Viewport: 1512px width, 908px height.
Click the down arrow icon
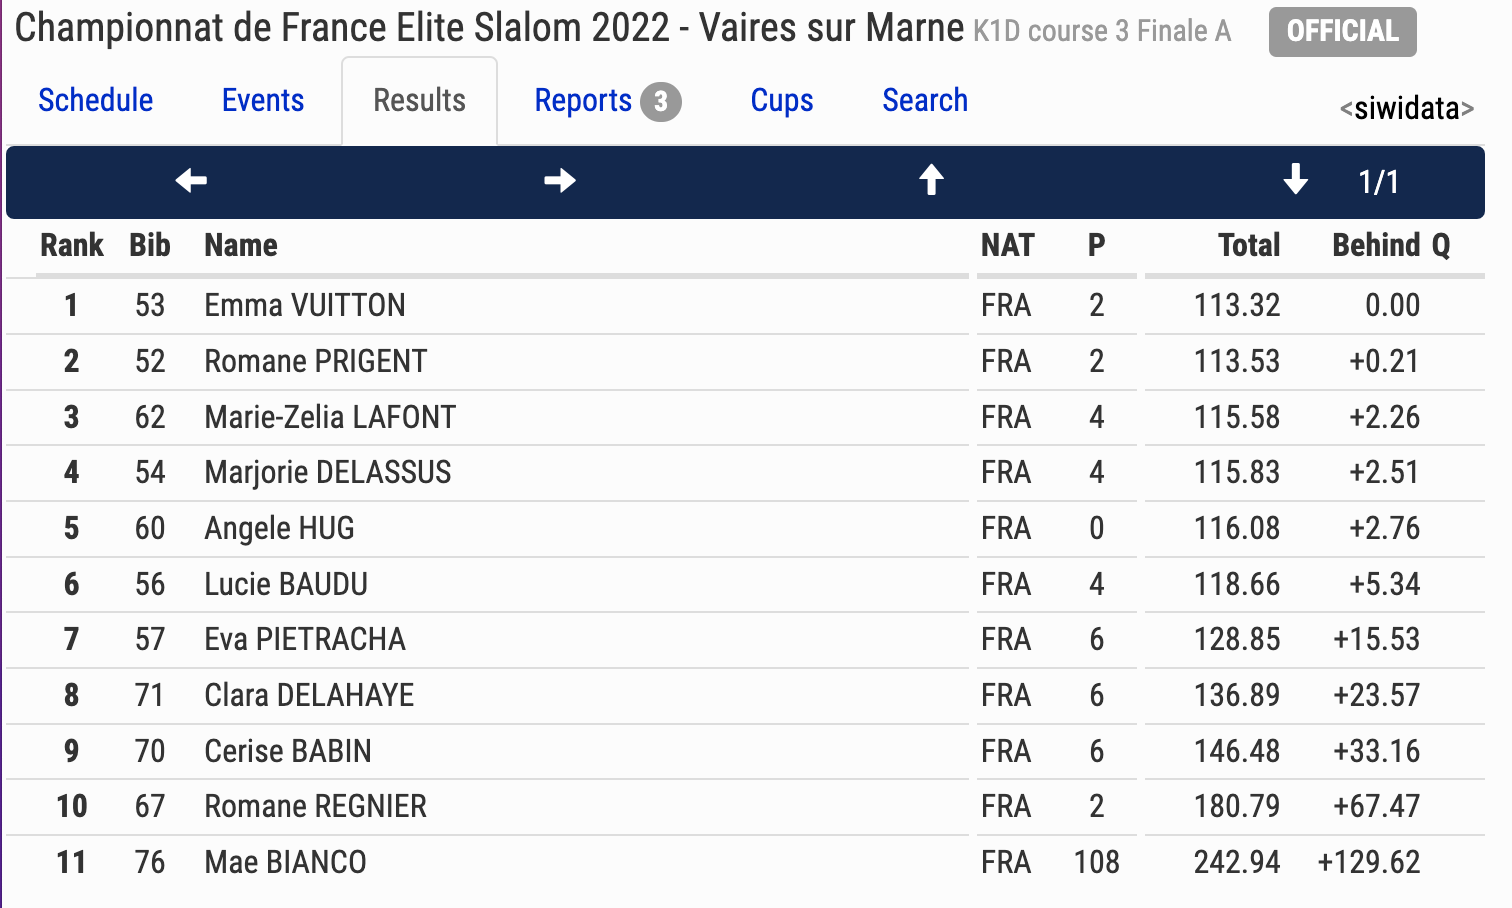[x=1295, y=181]
